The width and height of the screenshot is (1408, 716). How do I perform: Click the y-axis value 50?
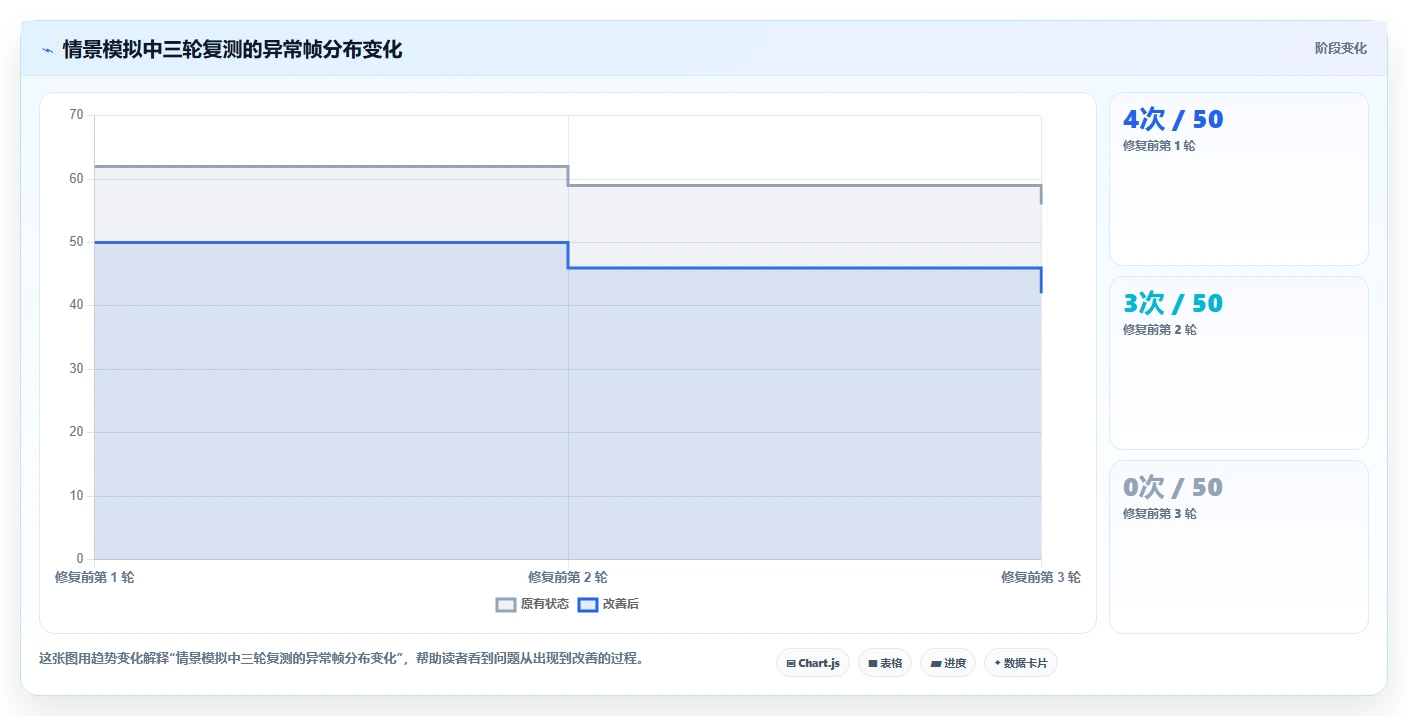[76, 242]
